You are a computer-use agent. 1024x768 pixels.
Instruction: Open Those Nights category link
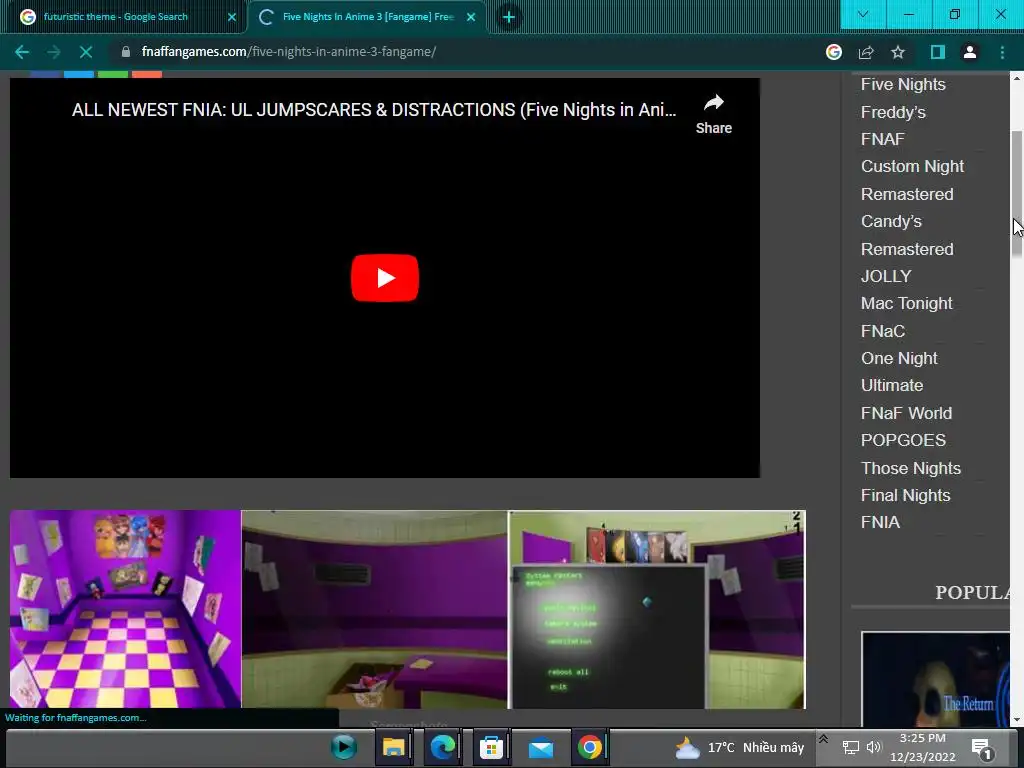tap(911, 468)
